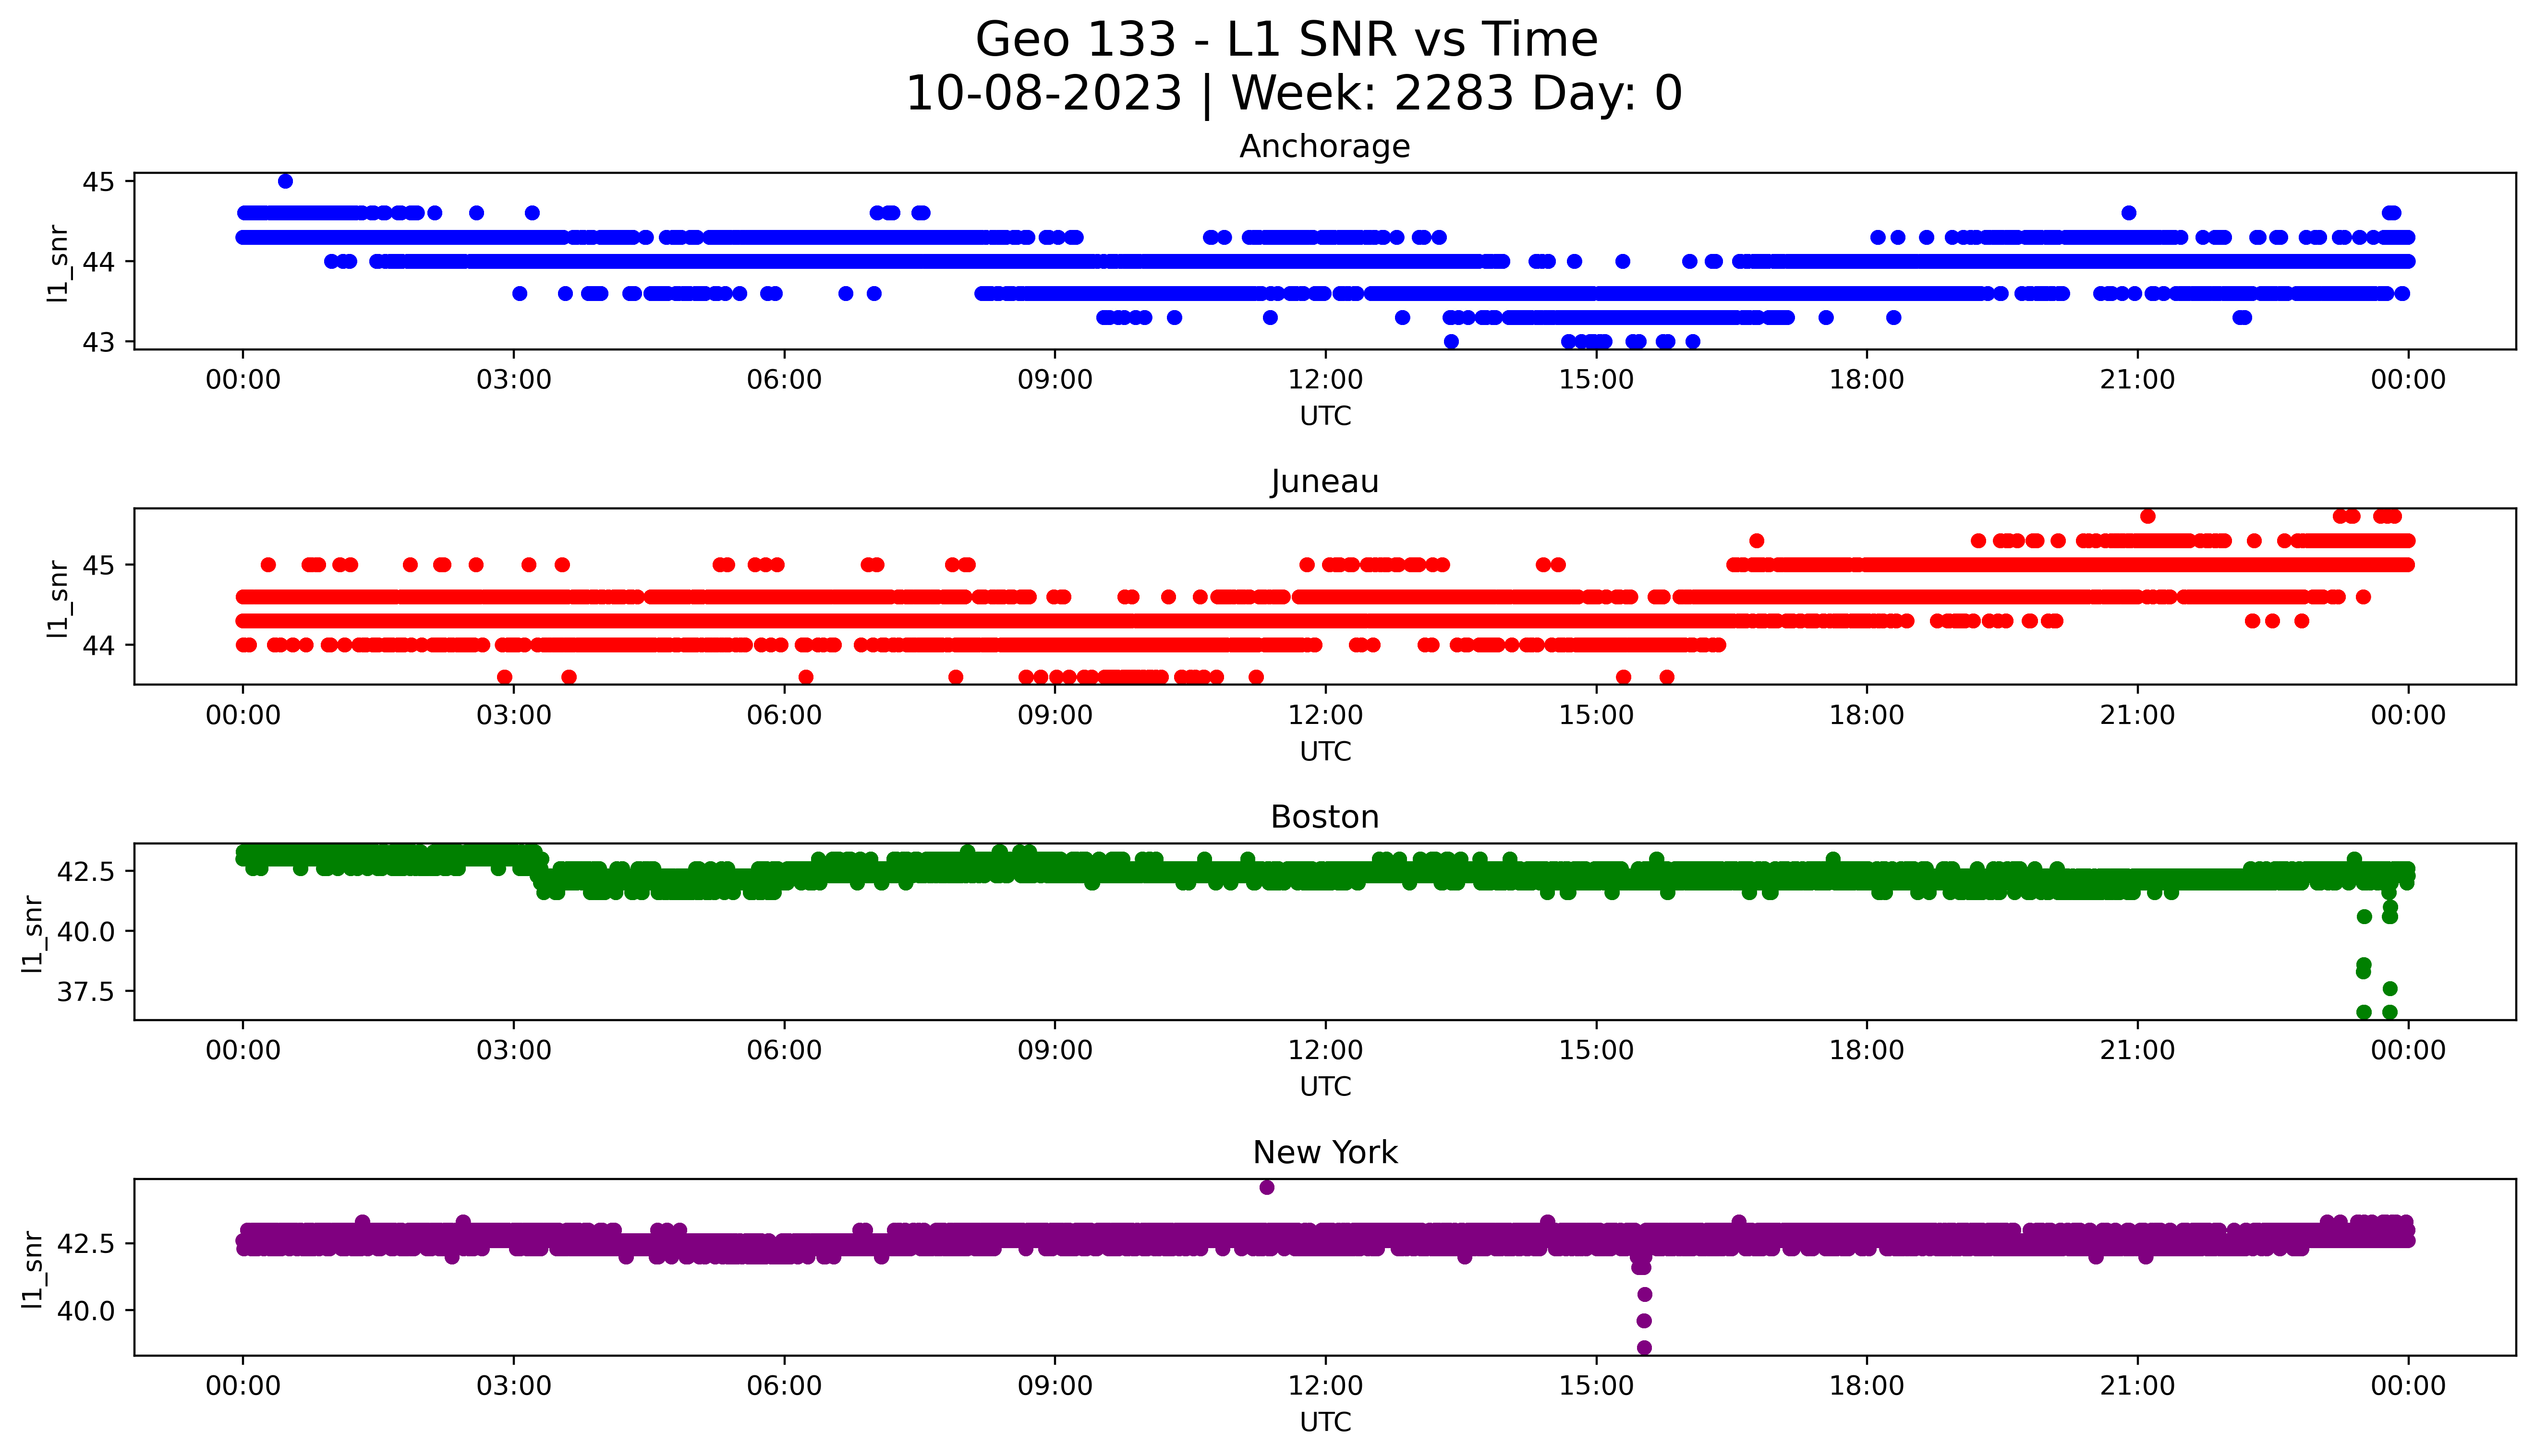Click the 44 y-tick on the Juneau plot

click(99, 645)
